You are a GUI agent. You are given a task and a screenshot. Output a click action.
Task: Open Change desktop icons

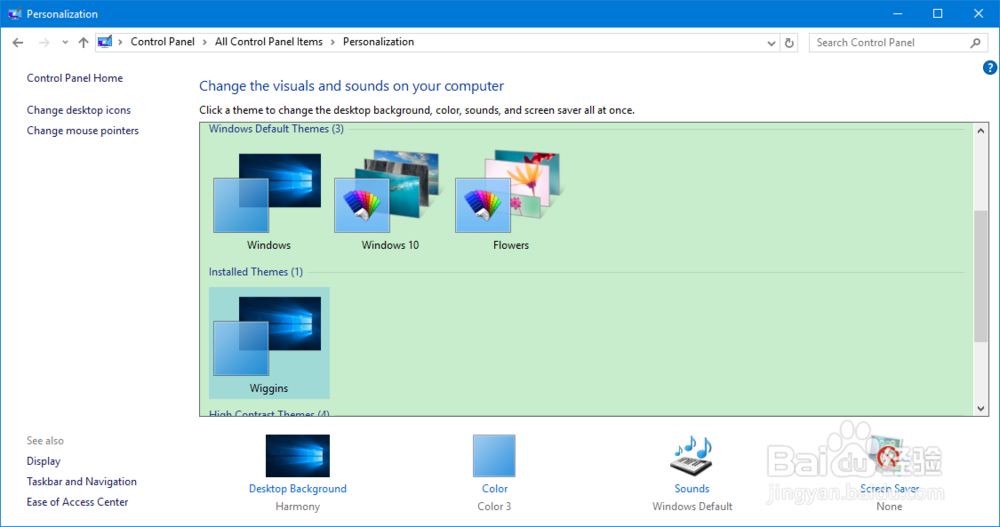tap(78, 110)
